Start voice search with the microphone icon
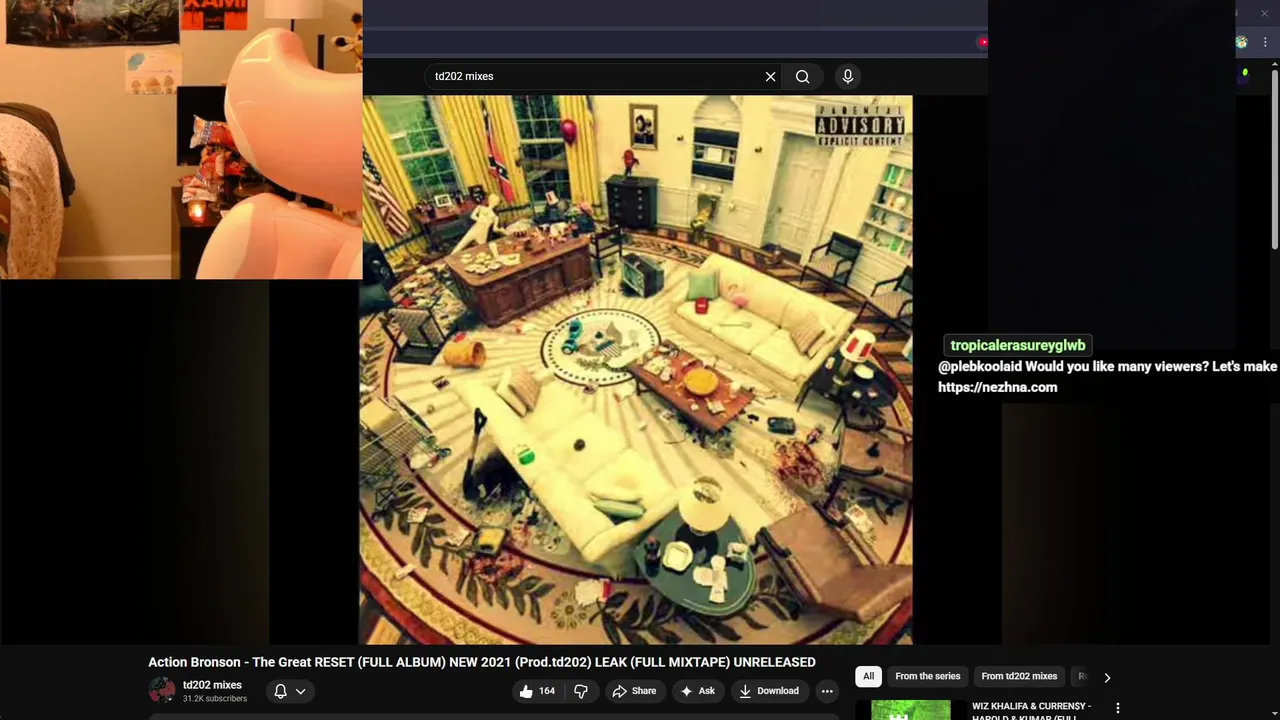Viewport: 1280px width, 720px height. 847,76
